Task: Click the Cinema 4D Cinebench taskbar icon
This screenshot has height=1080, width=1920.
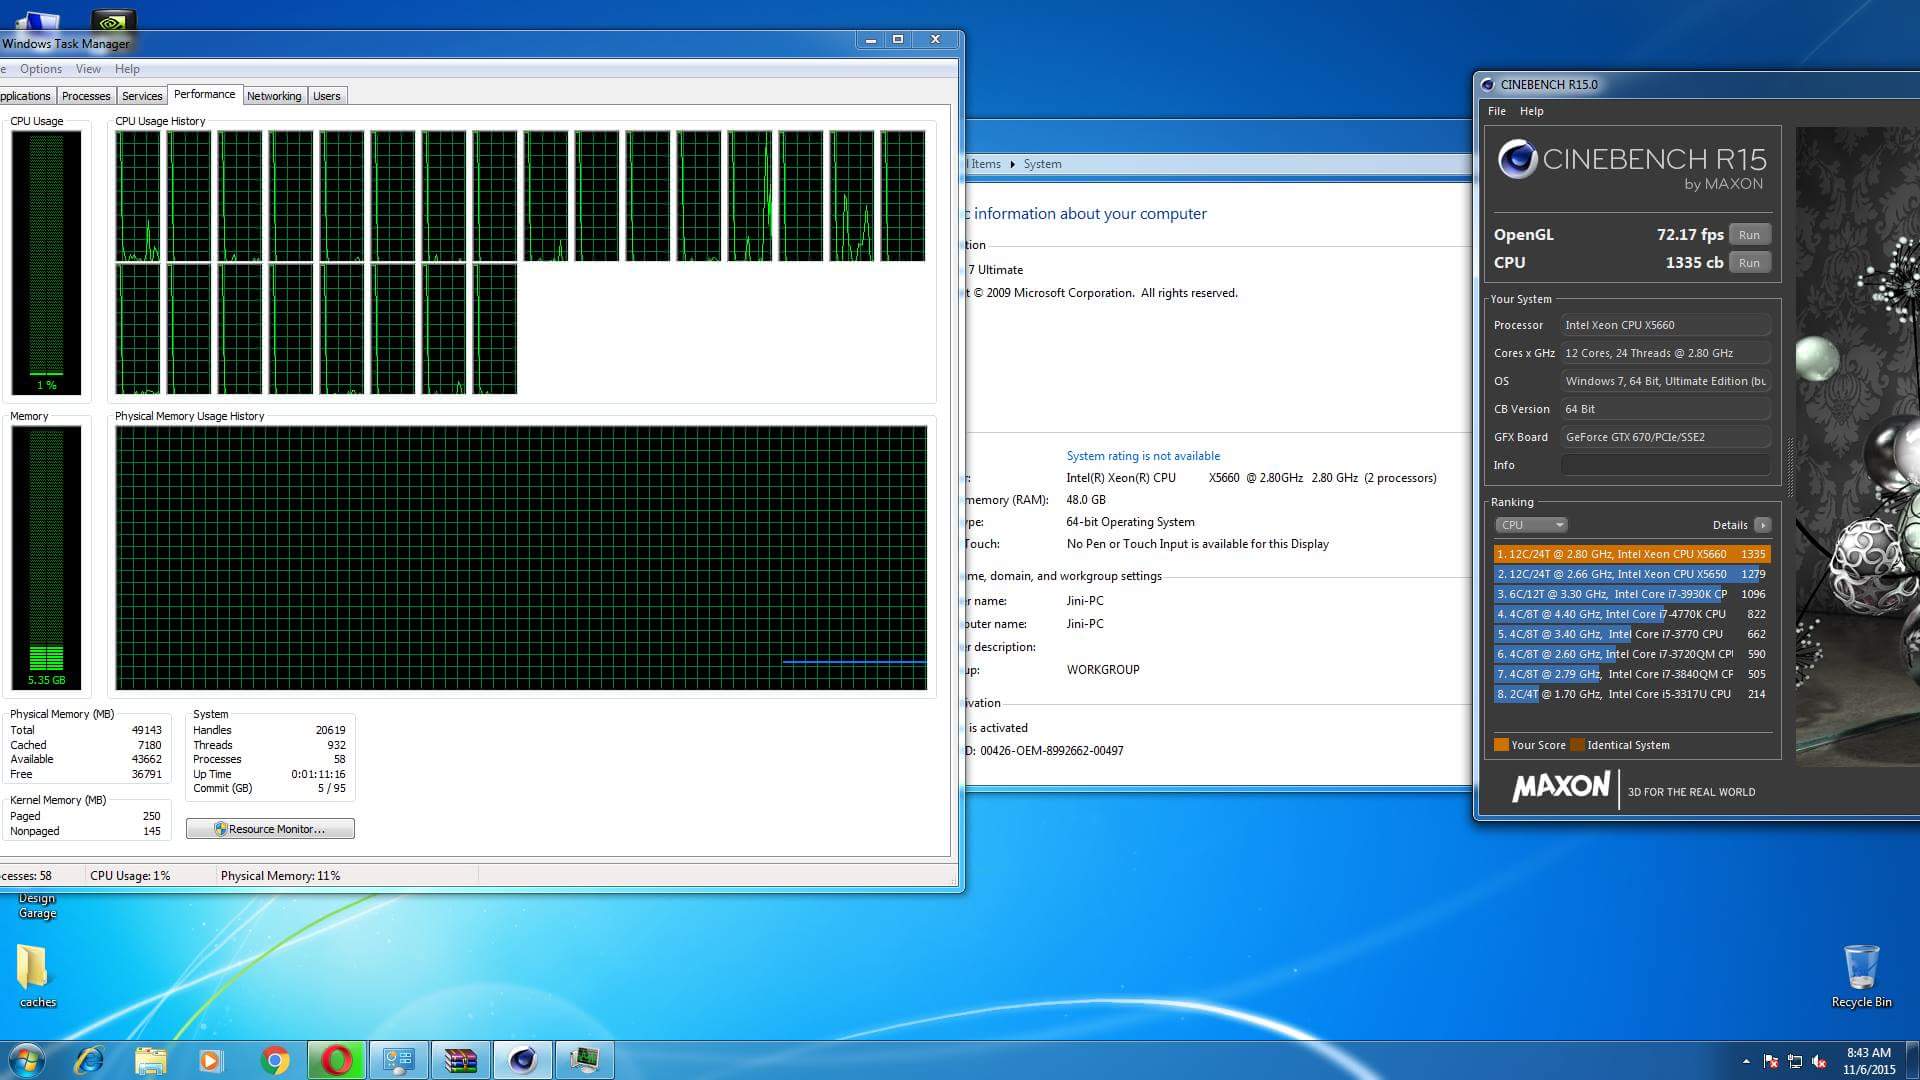Action: (x=522, y=1059)
